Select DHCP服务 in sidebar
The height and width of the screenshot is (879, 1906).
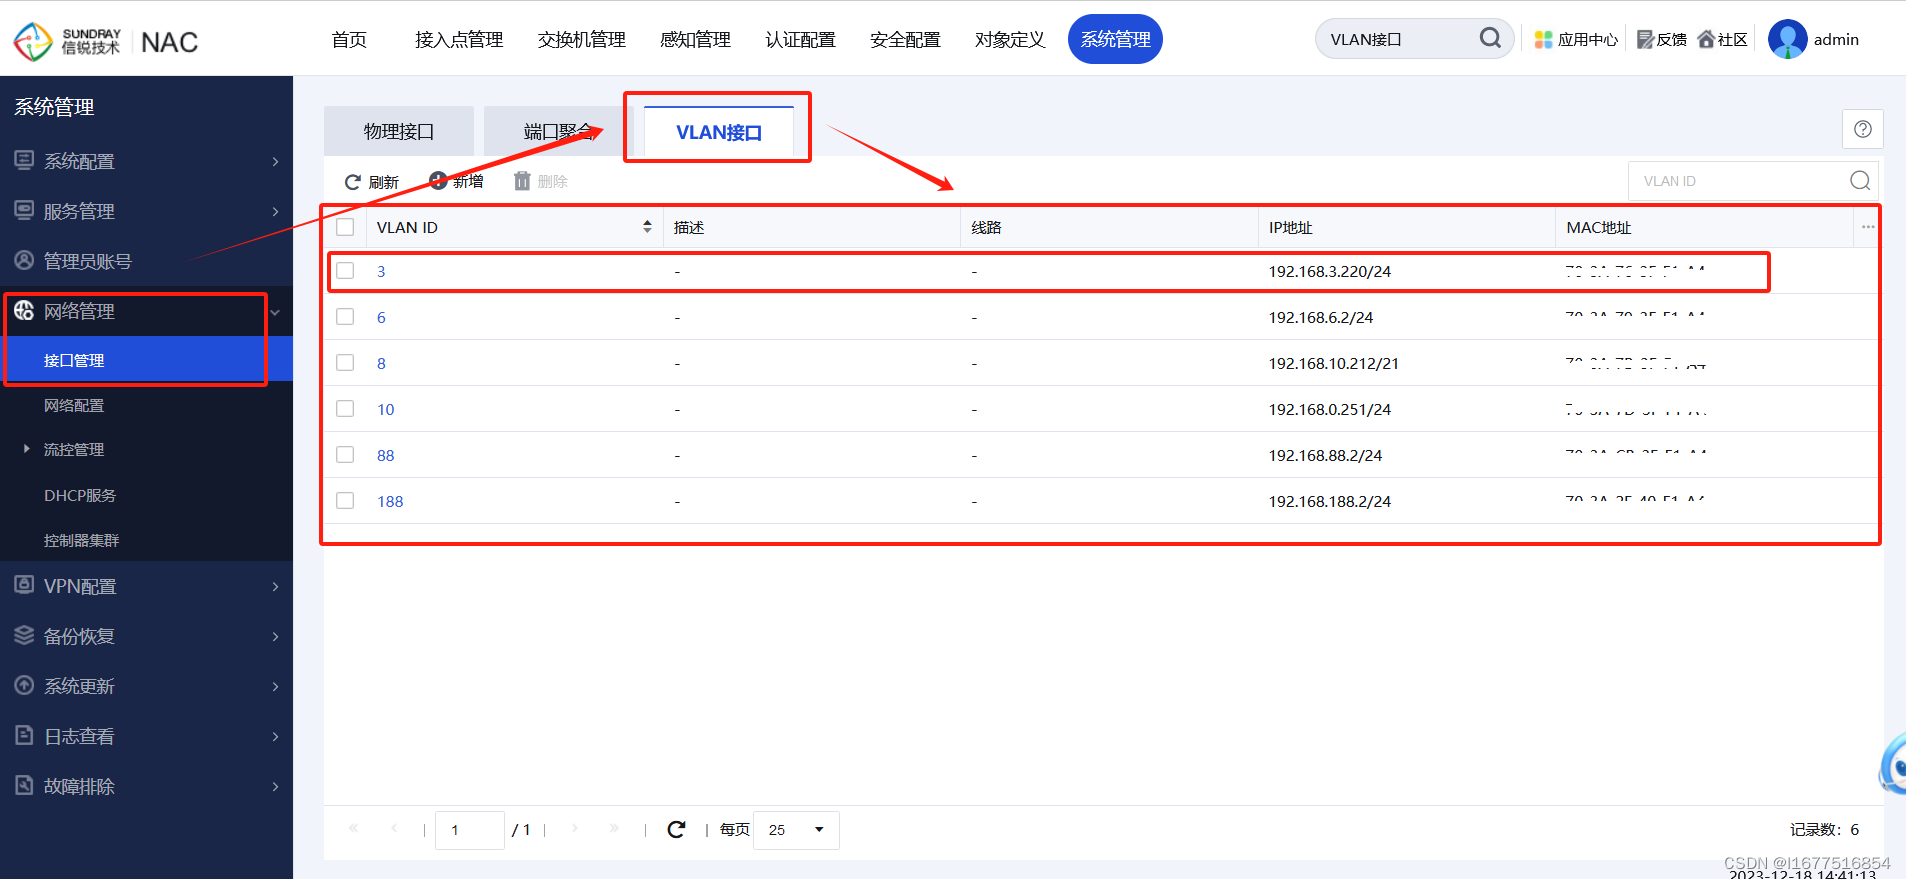[80, 495]
